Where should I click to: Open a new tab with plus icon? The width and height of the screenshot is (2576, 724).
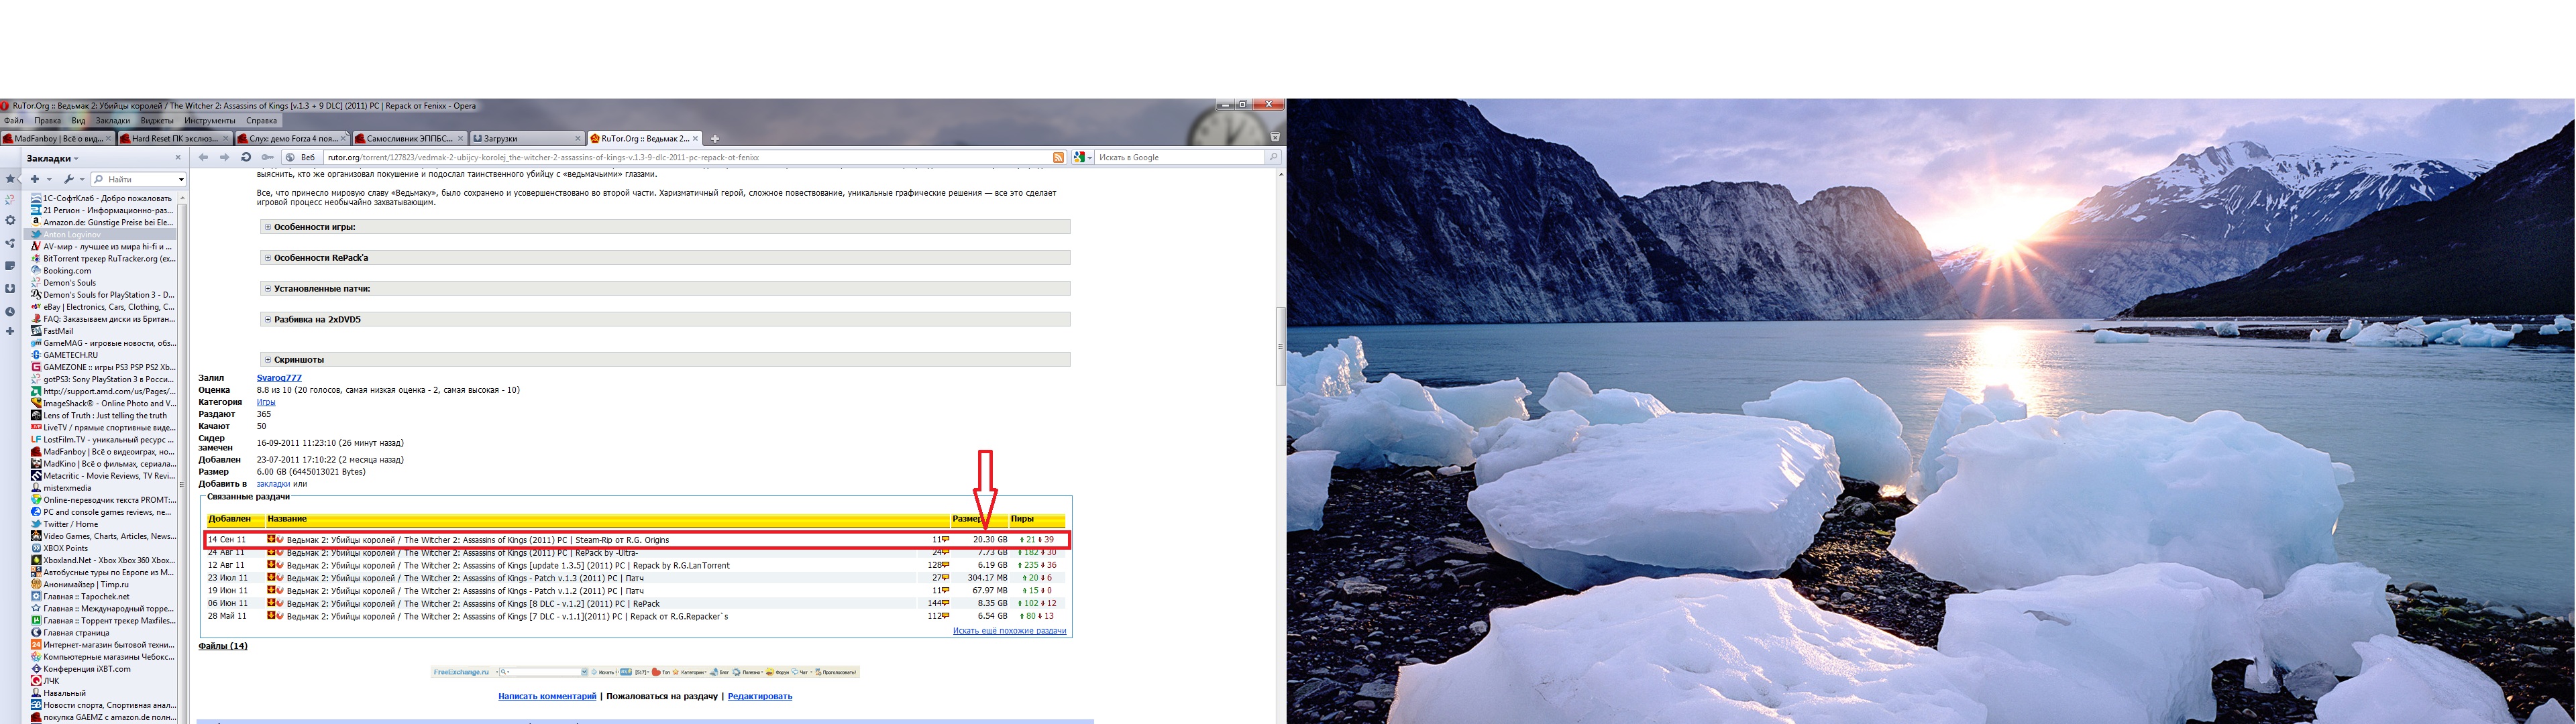point(715,139)
